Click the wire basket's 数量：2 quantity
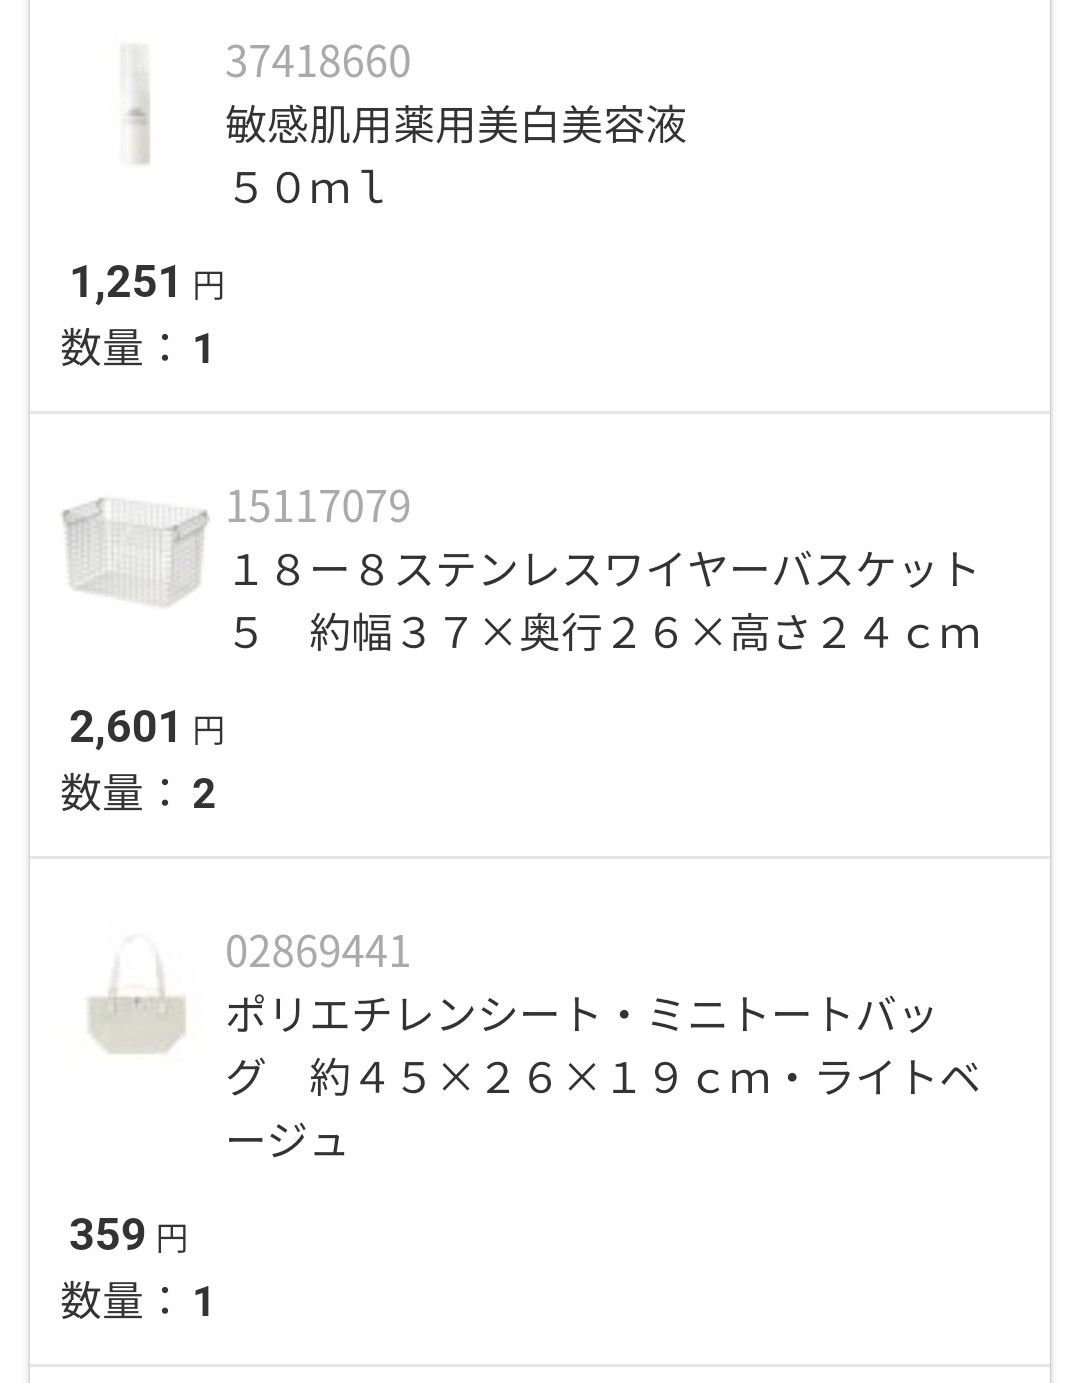 point(137,794)
